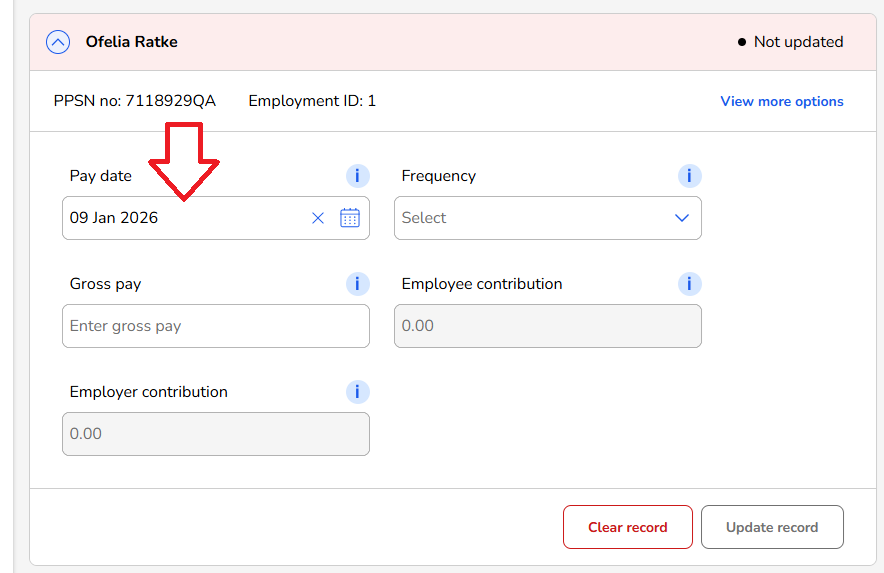Show Gross pay info tooltip icon

click(x=357, y=284)
